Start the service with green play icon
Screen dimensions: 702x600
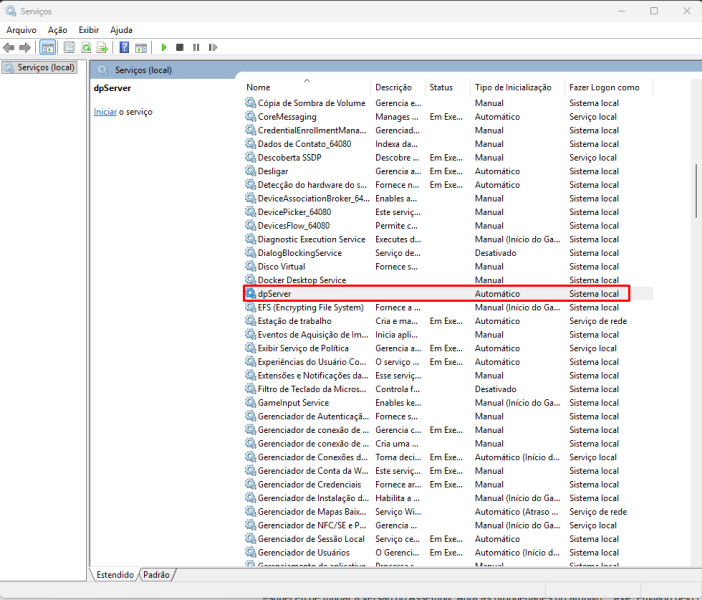pyautogui.click(x=164, y=47)
